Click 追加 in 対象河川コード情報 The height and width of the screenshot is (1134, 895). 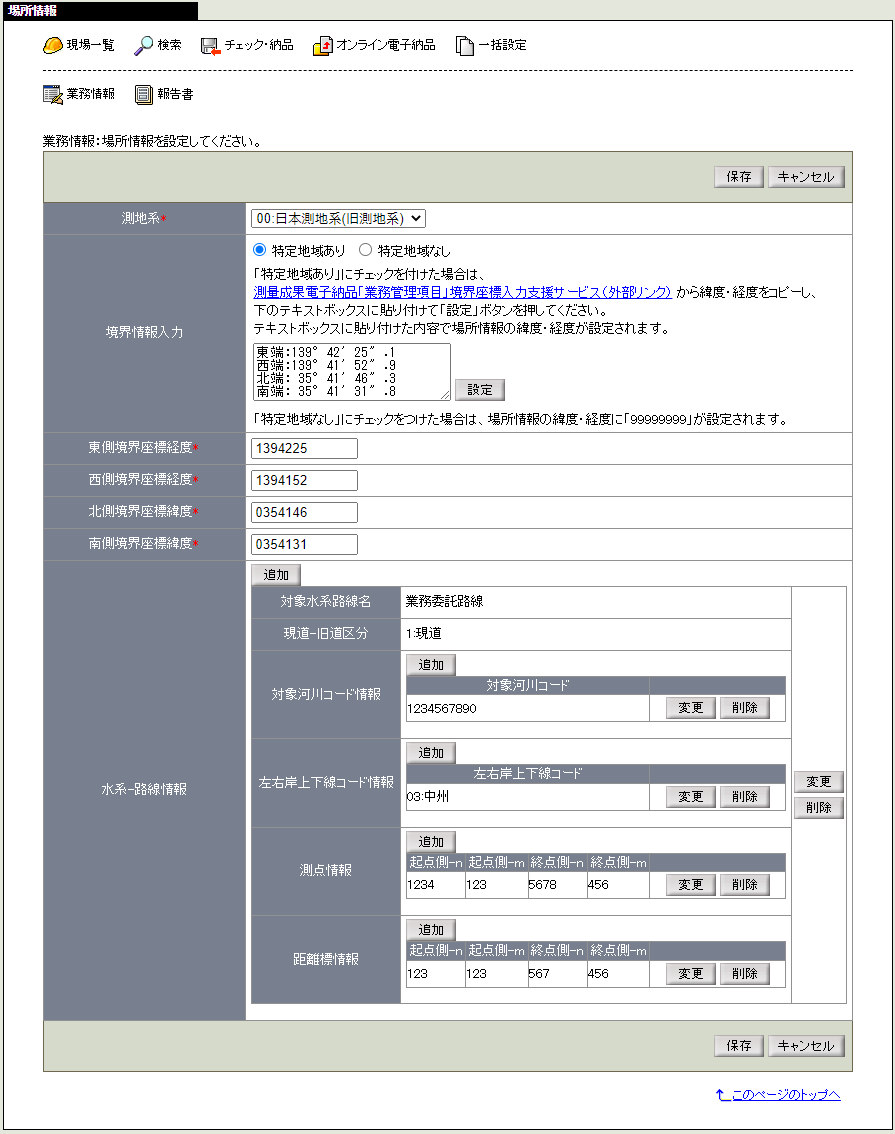click(431, 665)
